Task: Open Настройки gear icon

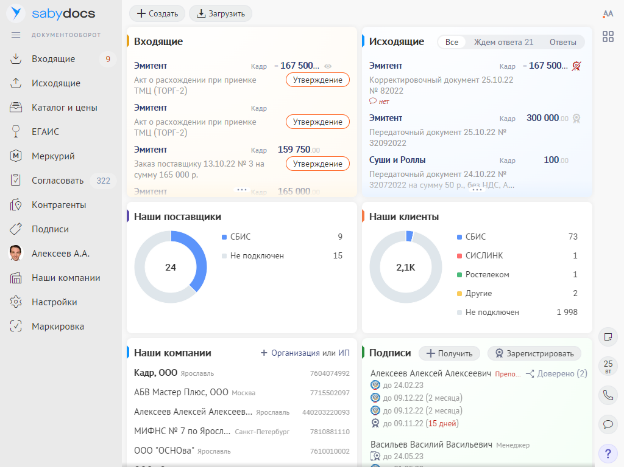Action: pos(16,302)
